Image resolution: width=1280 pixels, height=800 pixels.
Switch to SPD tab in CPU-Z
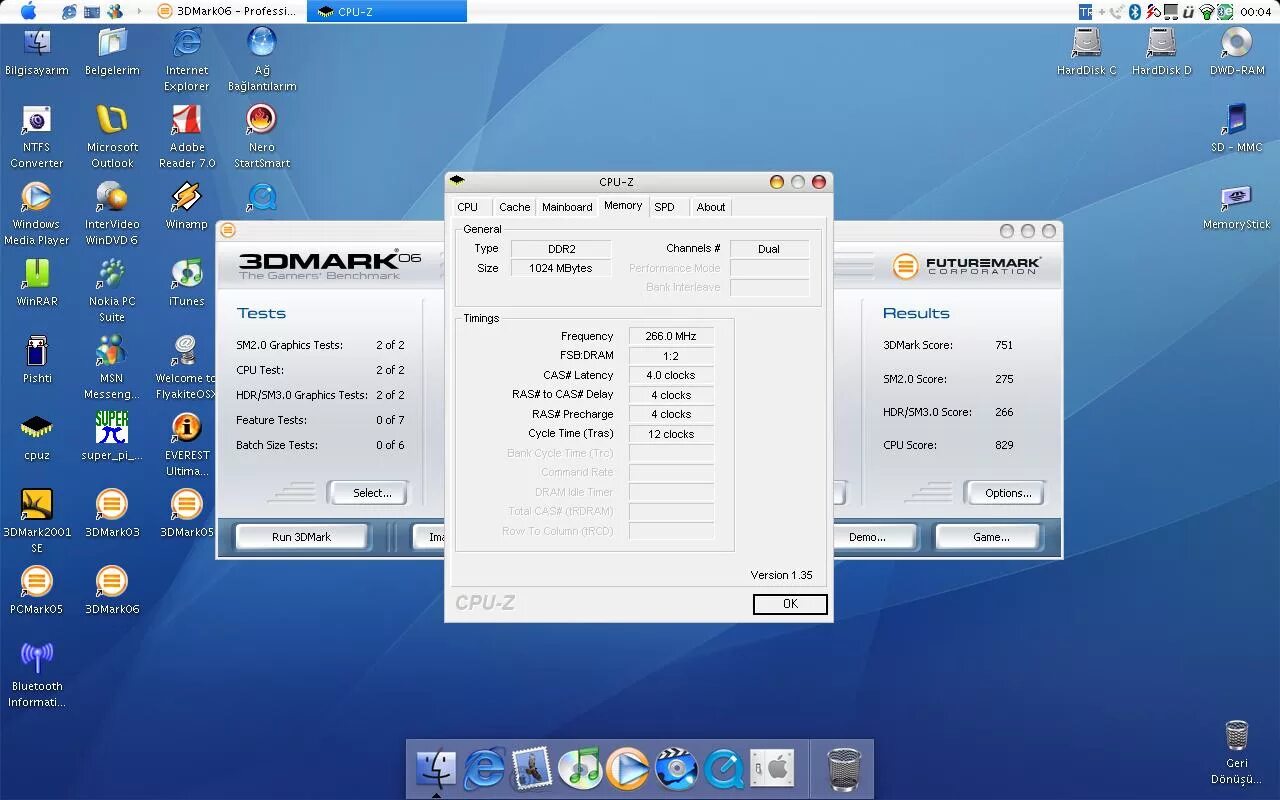664,207
